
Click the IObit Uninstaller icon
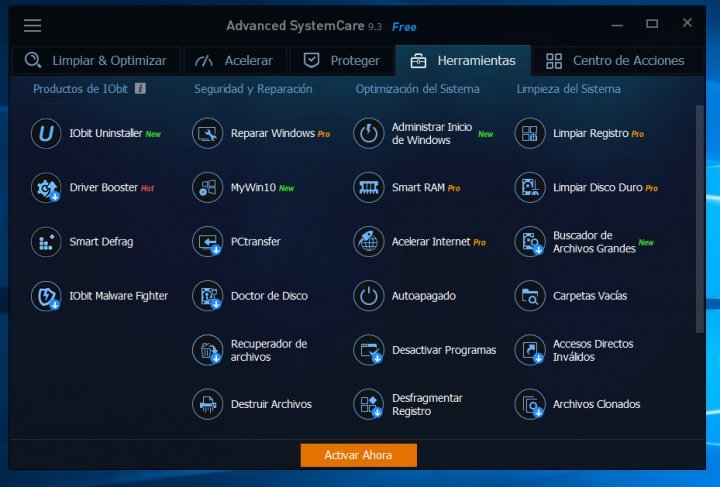click(x=46, y=134)
